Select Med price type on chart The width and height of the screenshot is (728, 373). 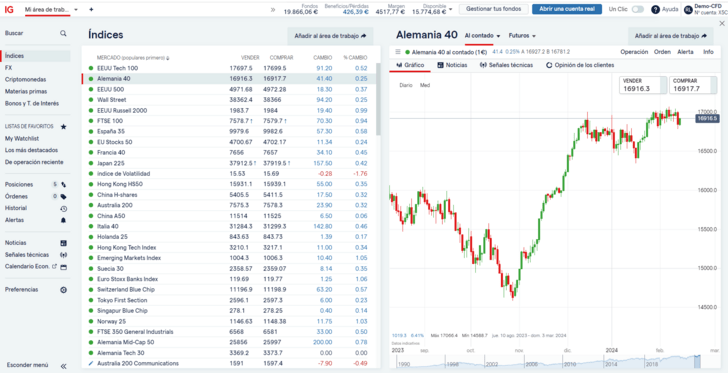click(x=425, y=85)
